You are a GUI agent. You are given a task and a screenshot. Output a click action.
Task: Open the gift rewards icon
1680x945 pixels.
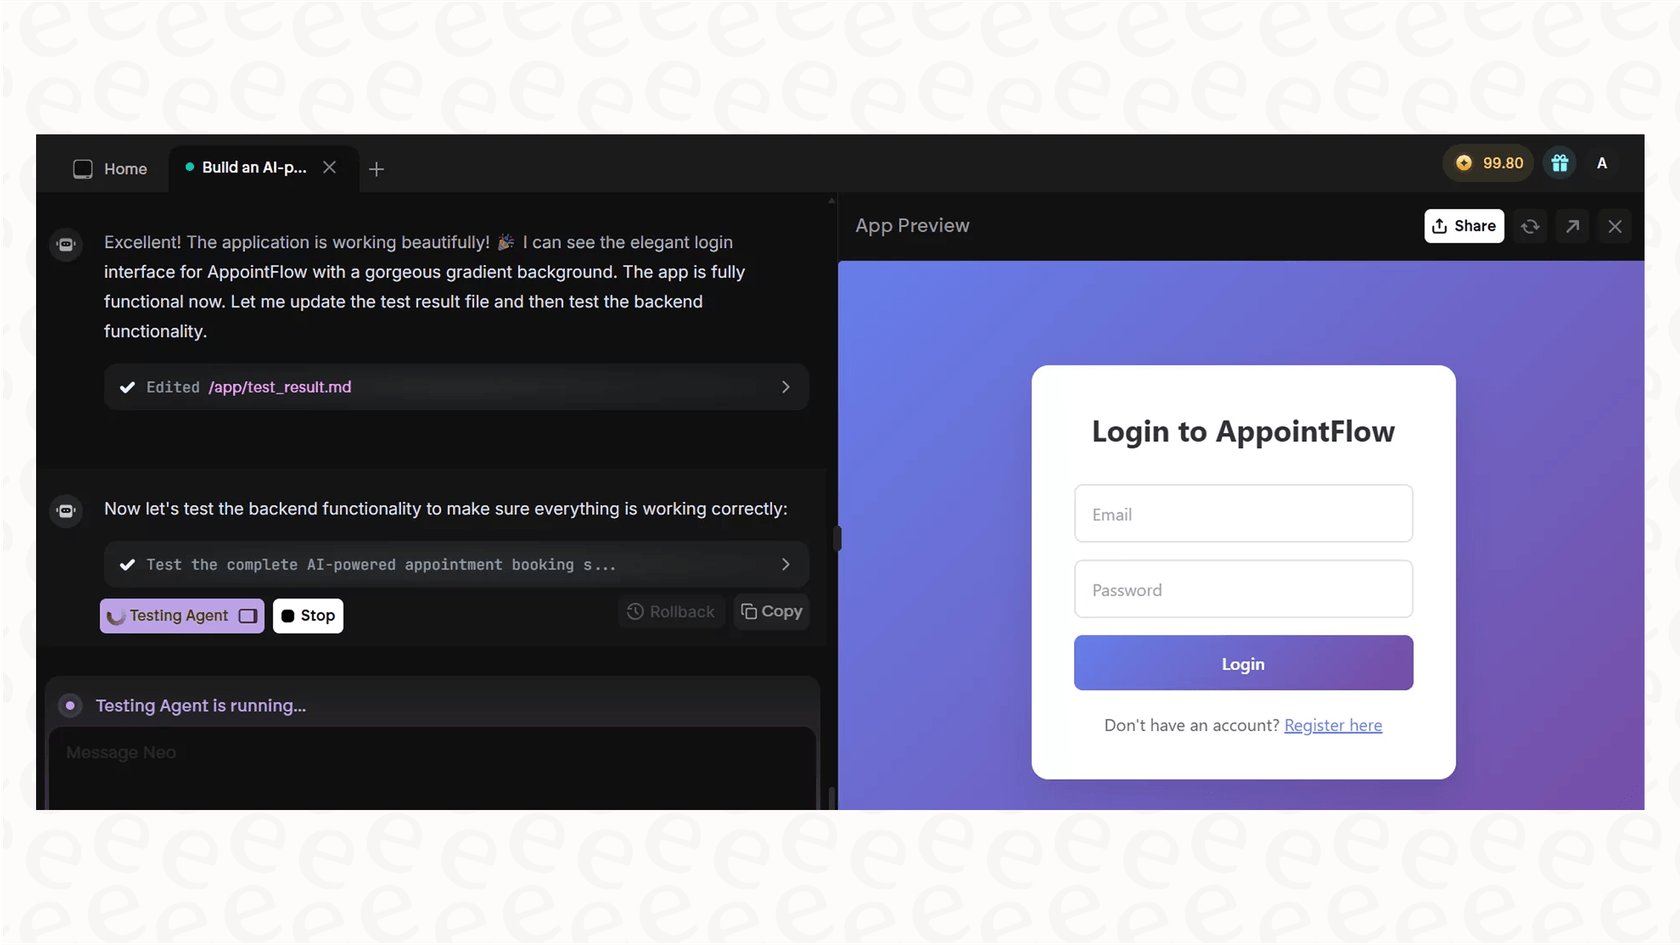tap(1560, 162)
